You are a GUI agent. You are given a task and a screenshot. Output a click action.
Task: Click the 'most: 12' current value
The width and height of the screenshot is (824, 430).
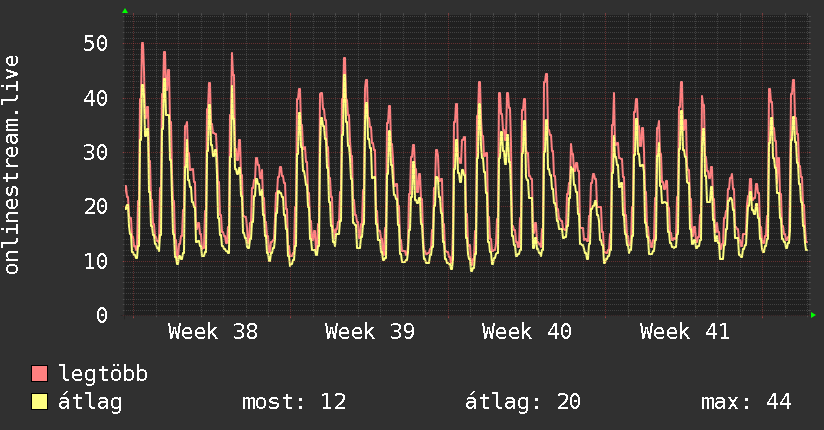click(294, 402)
